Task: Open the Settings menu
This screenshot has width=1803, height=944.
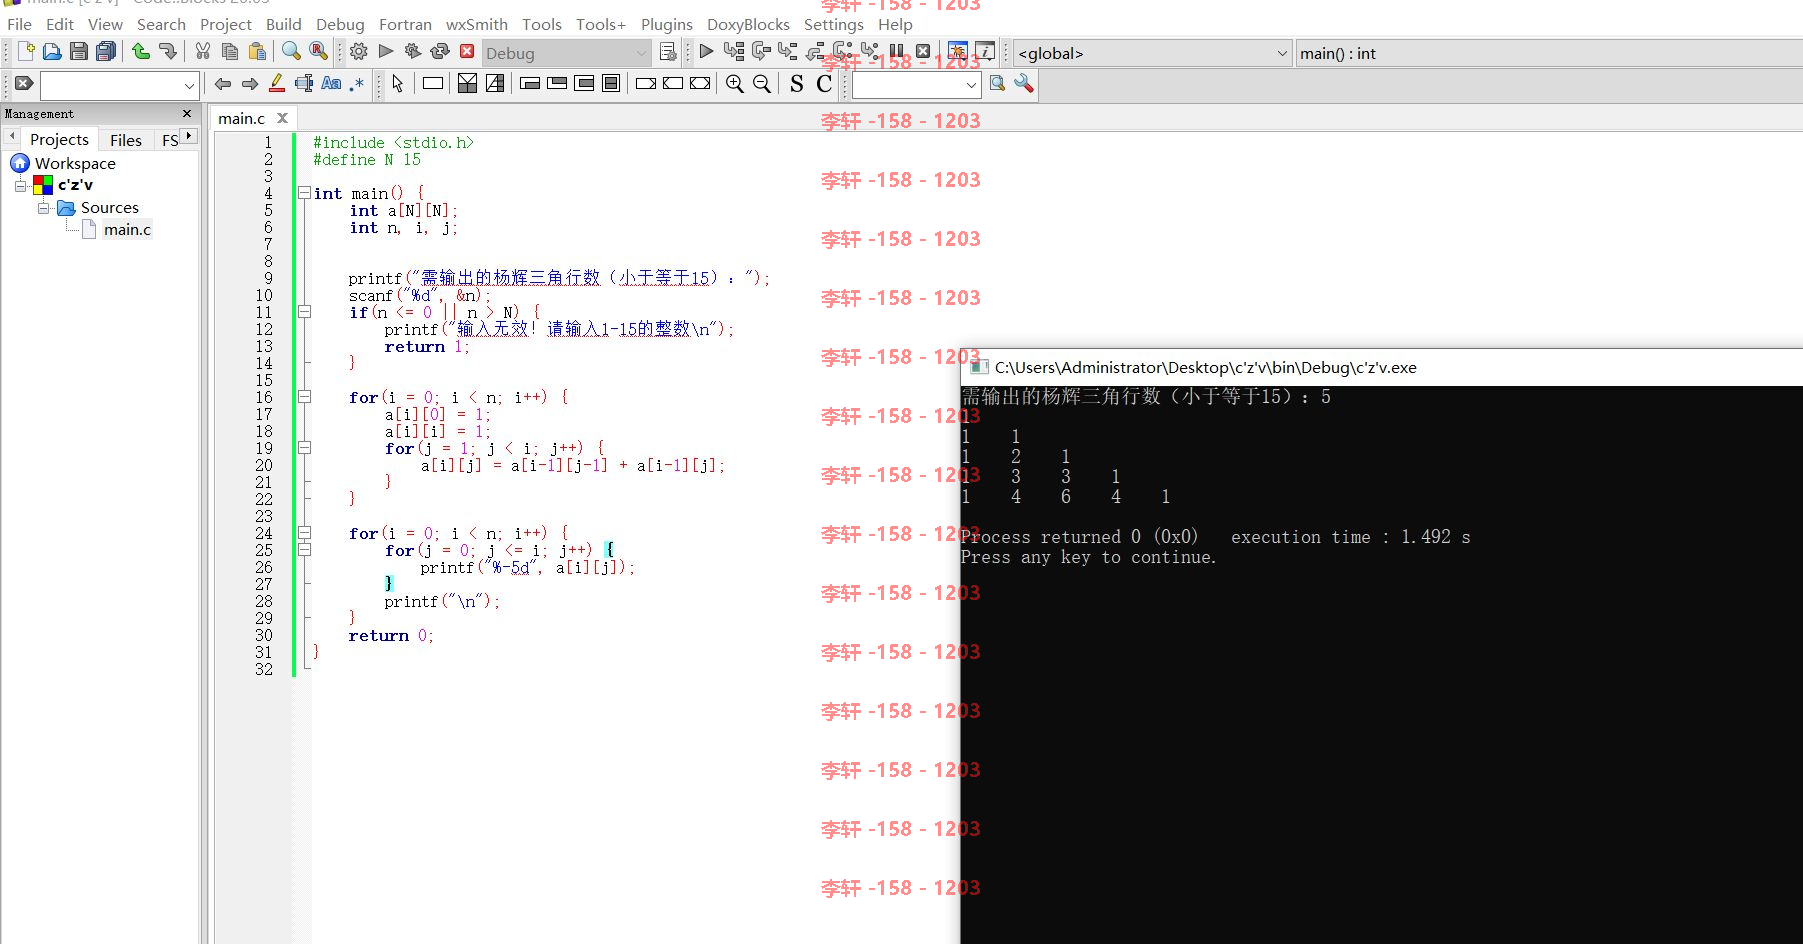Action: point(834,24)
